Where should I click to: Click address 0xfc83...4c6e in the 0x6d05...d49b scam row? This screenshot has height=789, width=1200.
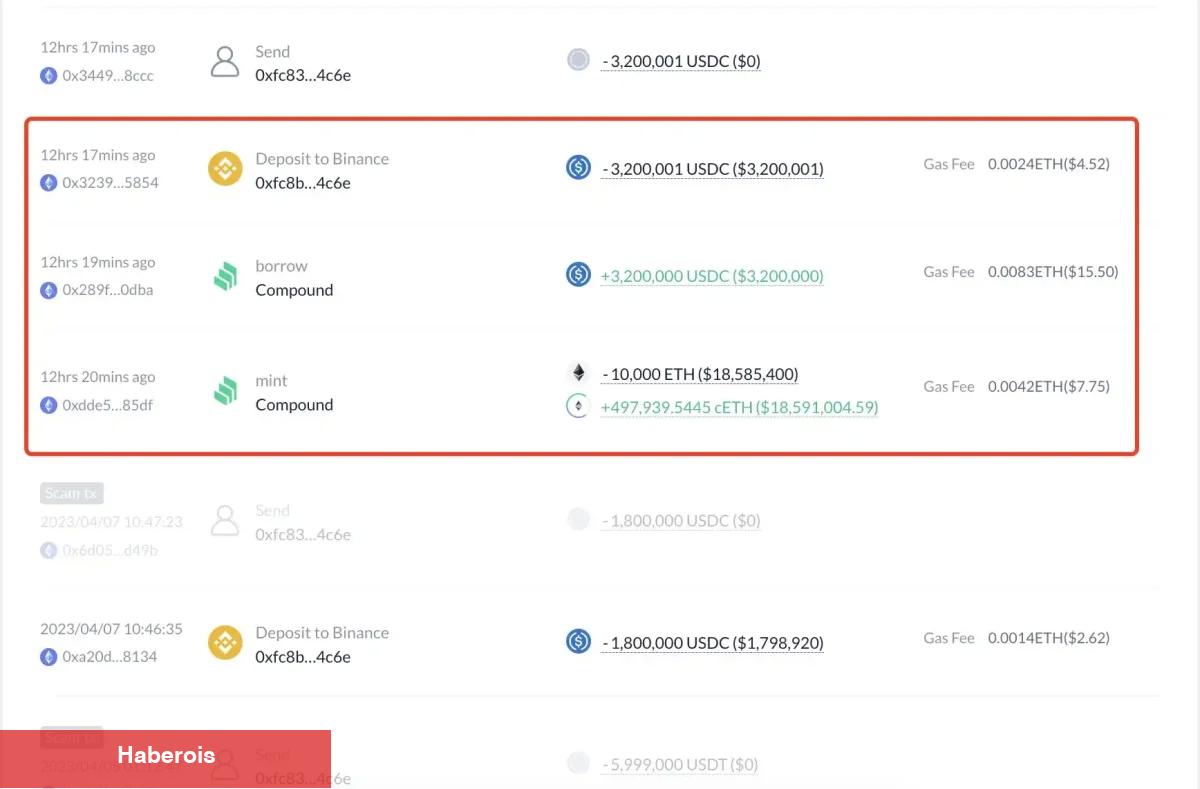[303, 535]
